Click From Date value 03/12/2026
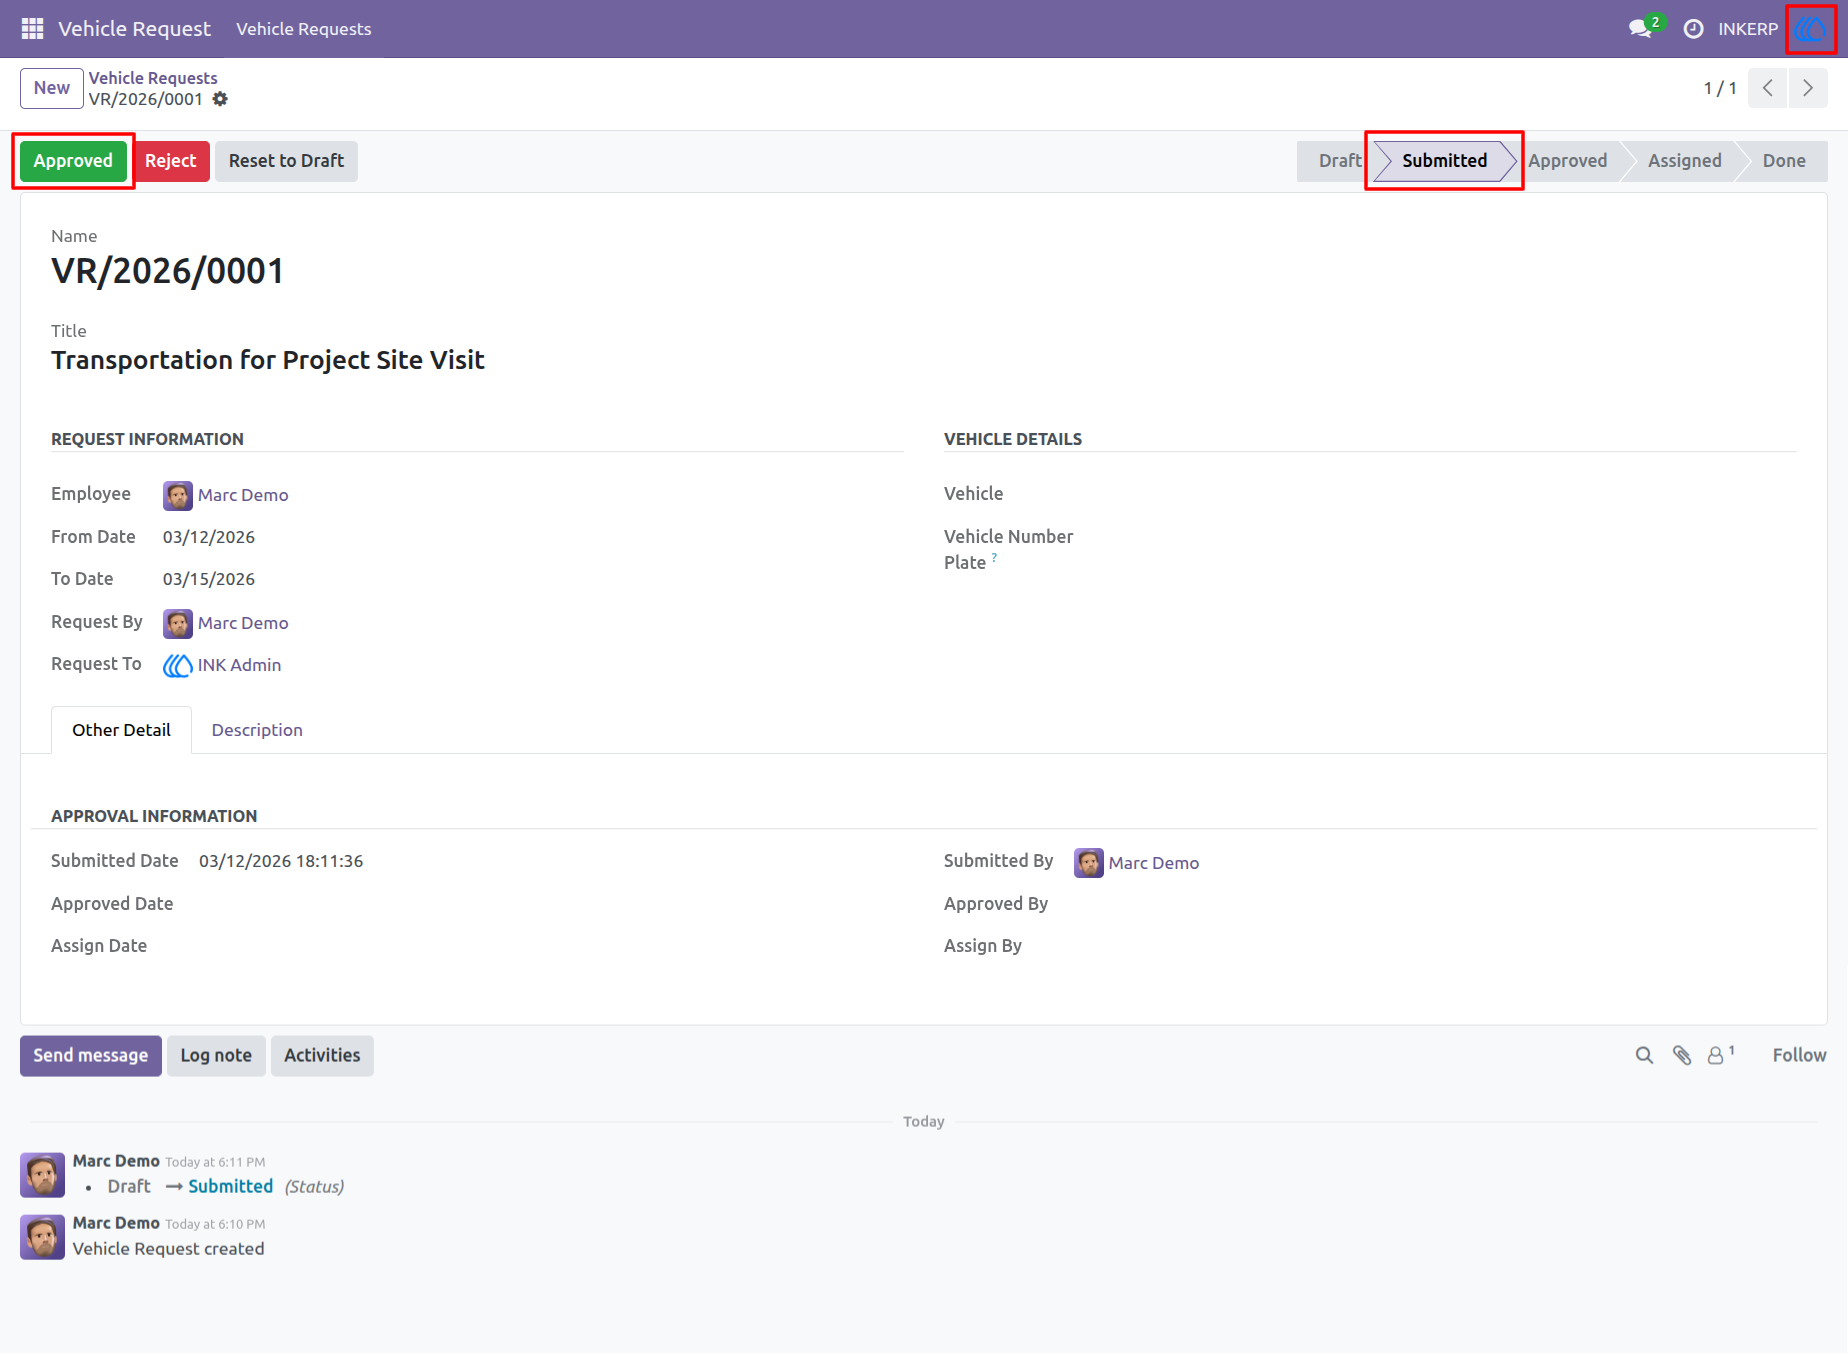1848x1355 pixels. click(209, 537)
